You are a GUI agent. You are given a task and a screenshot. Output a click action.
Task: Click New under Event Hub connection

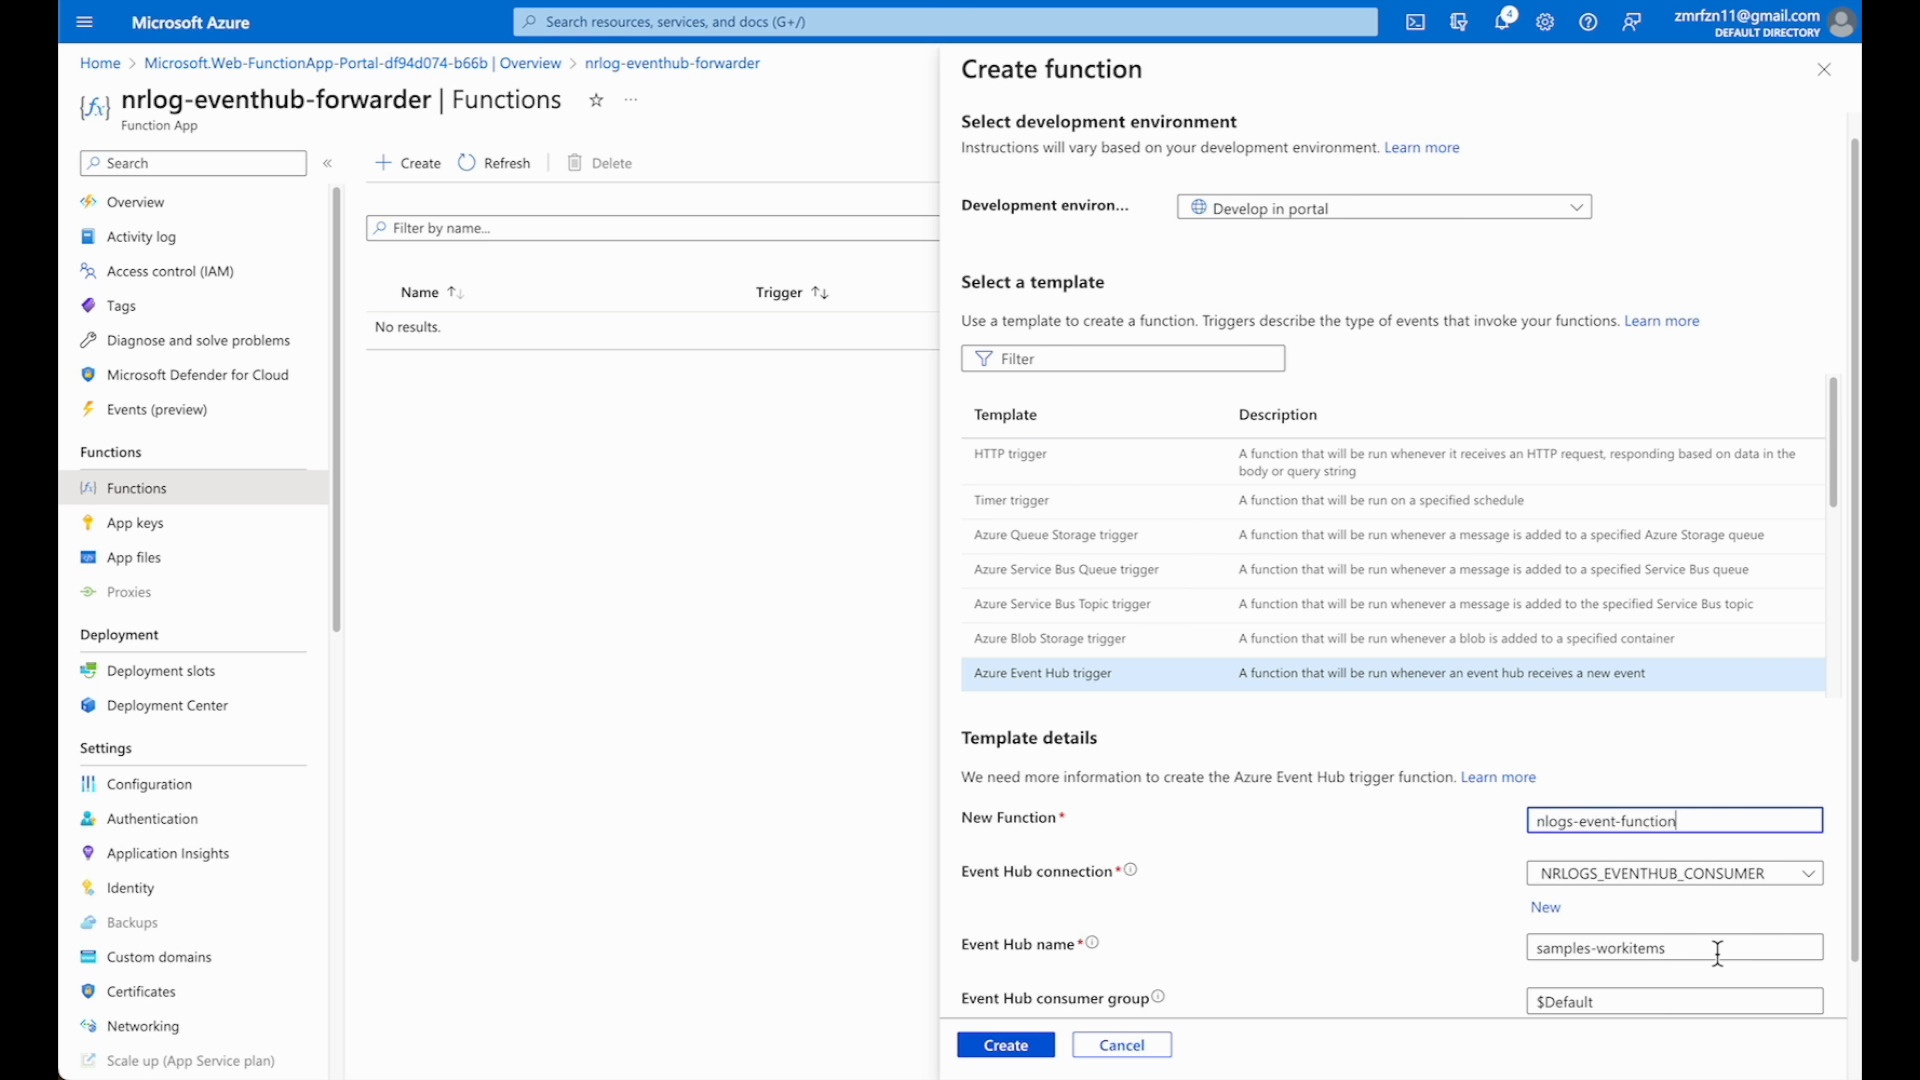coord(1545,907)
